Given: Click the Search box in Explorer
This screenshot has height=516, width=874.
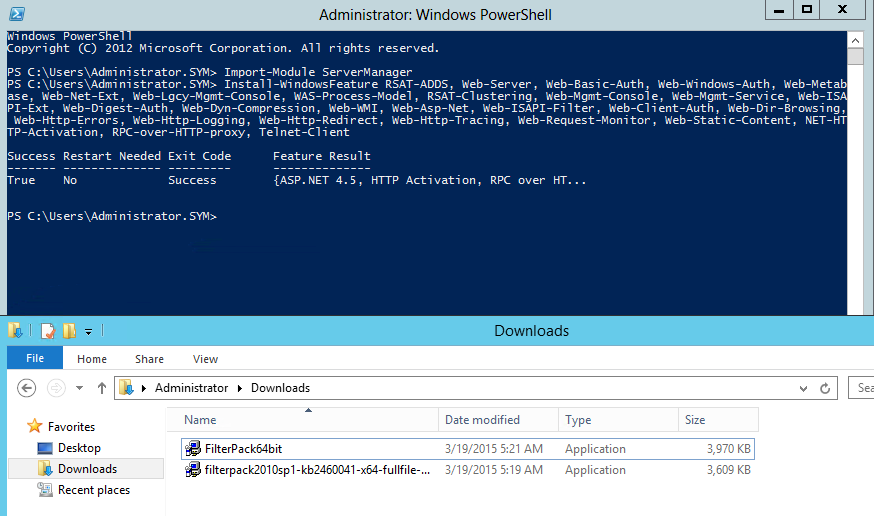Looking at the screenshot, I should pos(861,387).
